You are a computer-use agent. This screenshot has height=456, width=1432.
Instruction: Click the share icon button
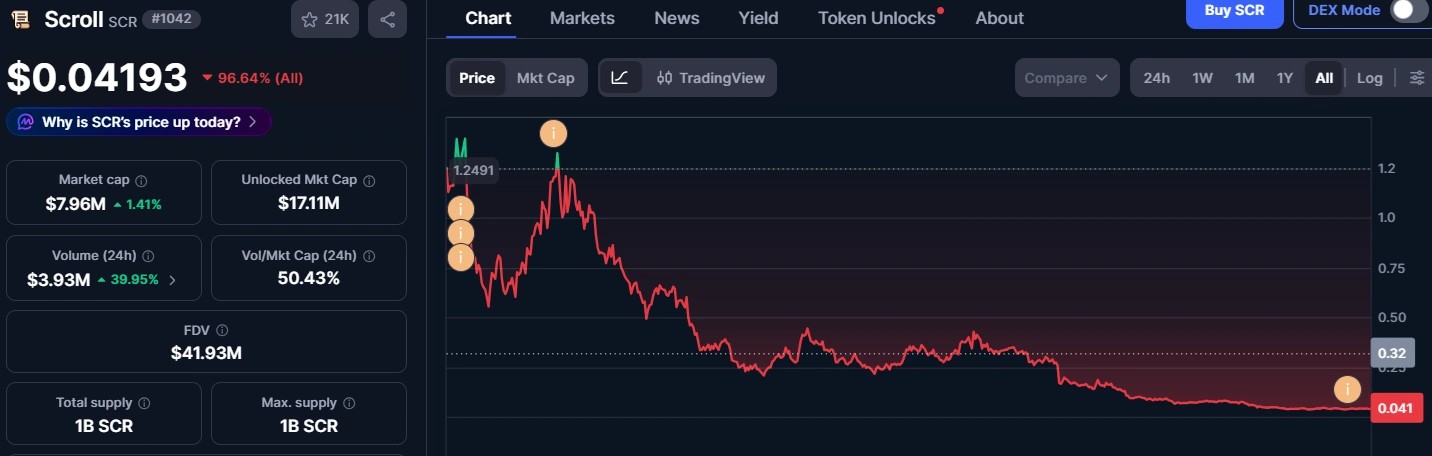click(x=387, y=19)
